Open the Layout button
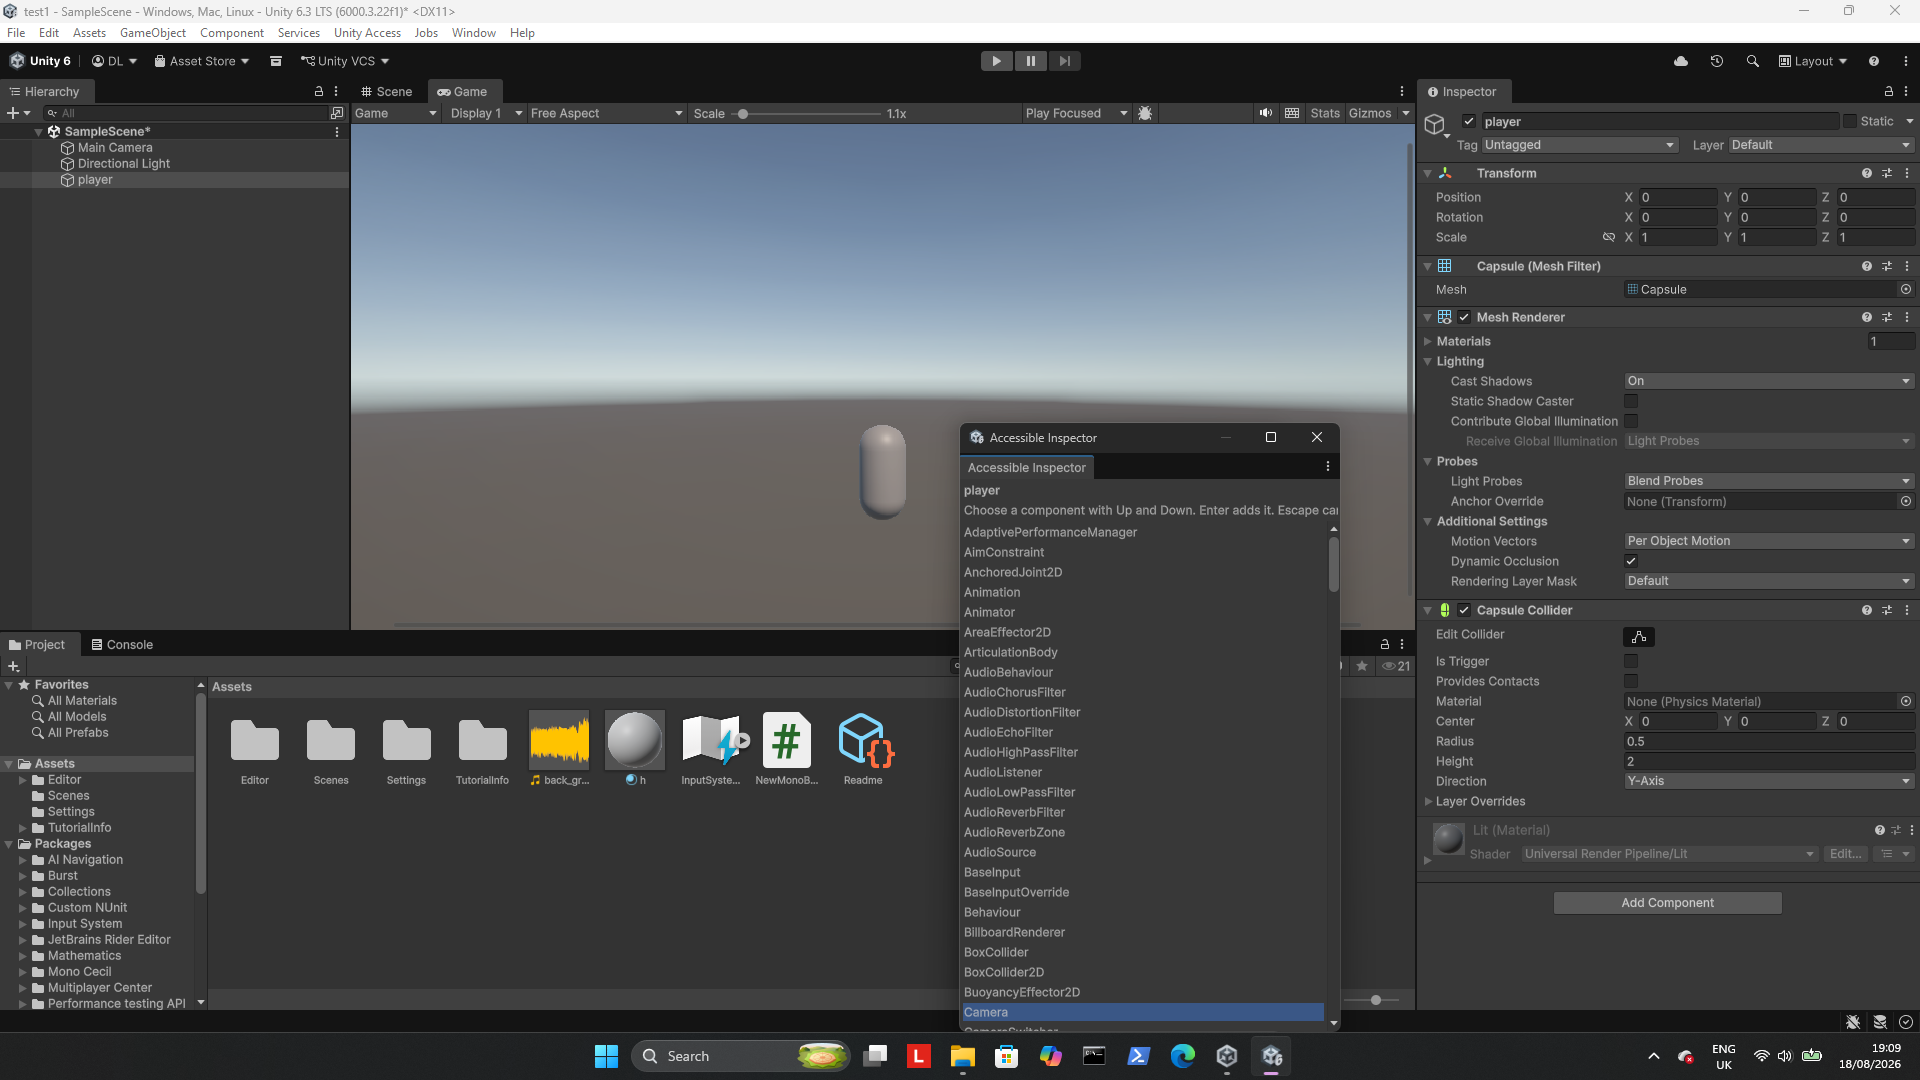This screenshot has width=1920, height=1080. pos(1813,61)
